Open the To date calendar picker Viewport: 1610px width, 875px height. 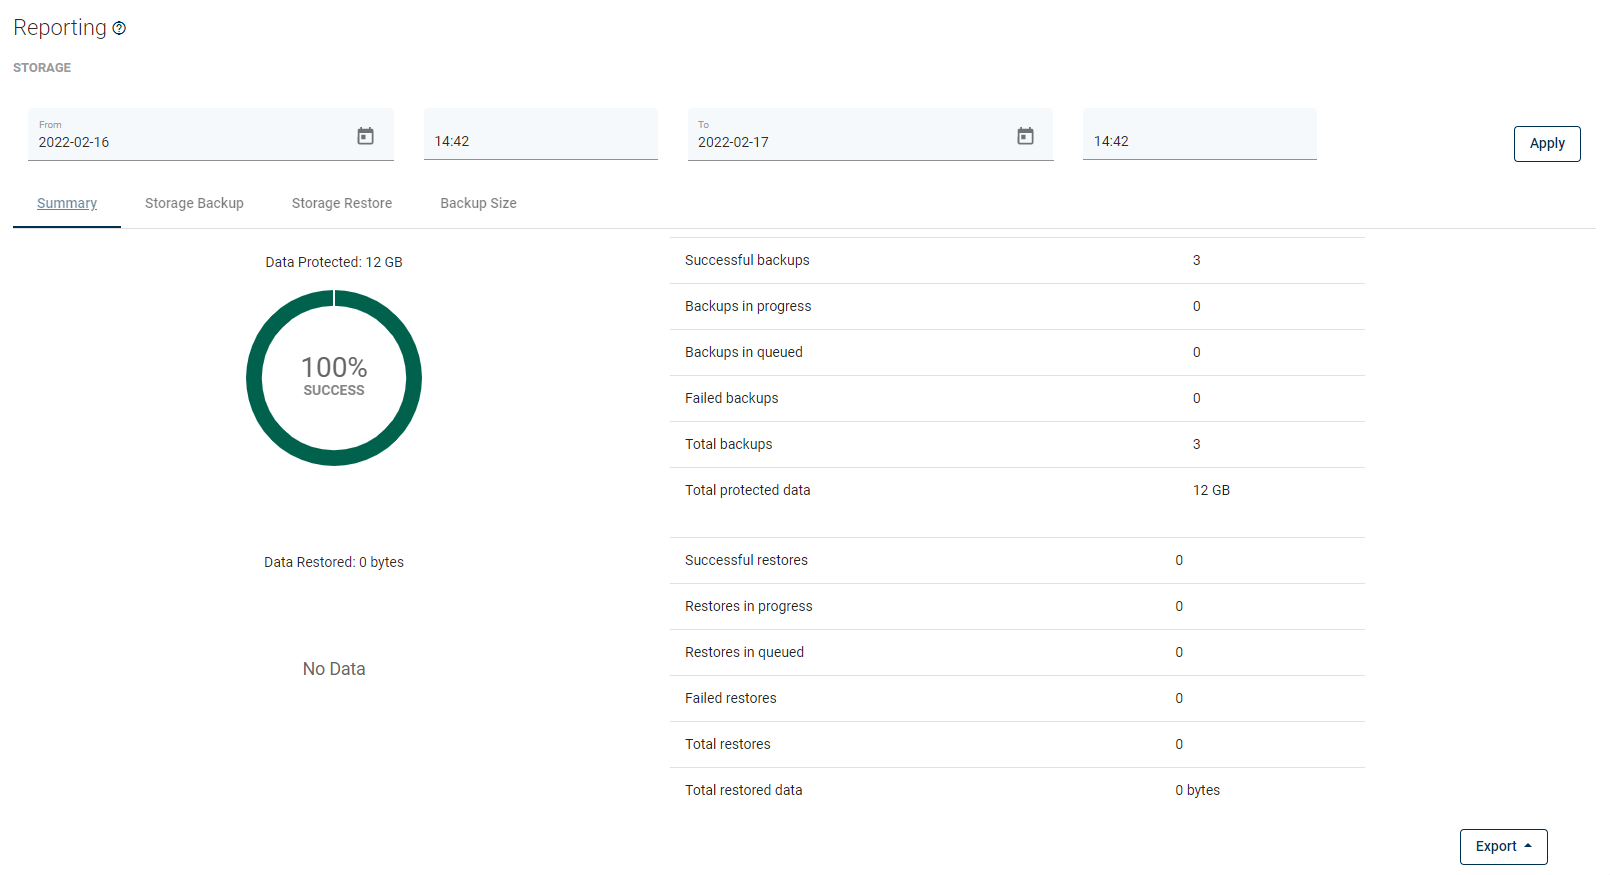click(1025, 136)
